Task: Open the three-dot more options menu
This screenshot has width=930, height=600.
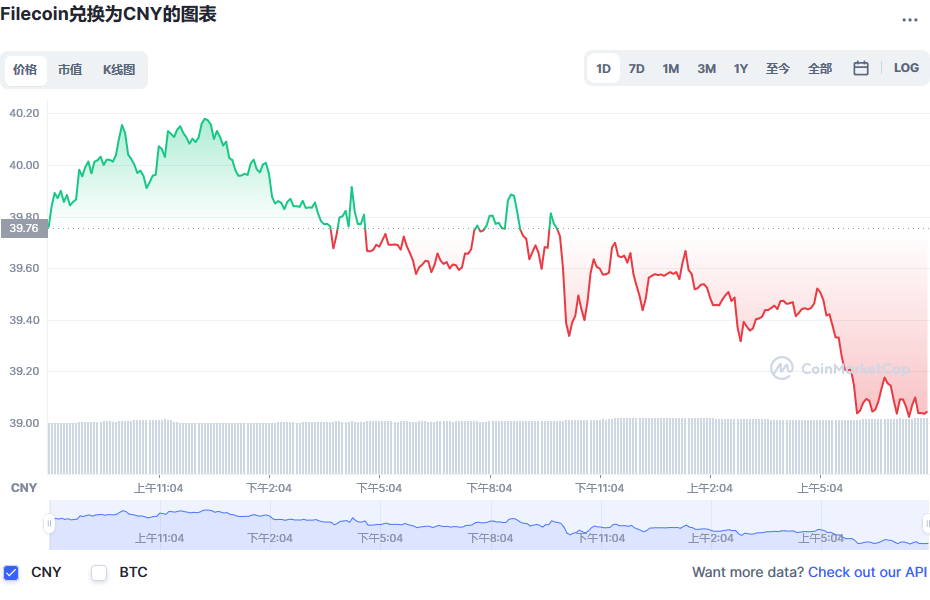Action: pyautogui.click(x=909, y=20)
